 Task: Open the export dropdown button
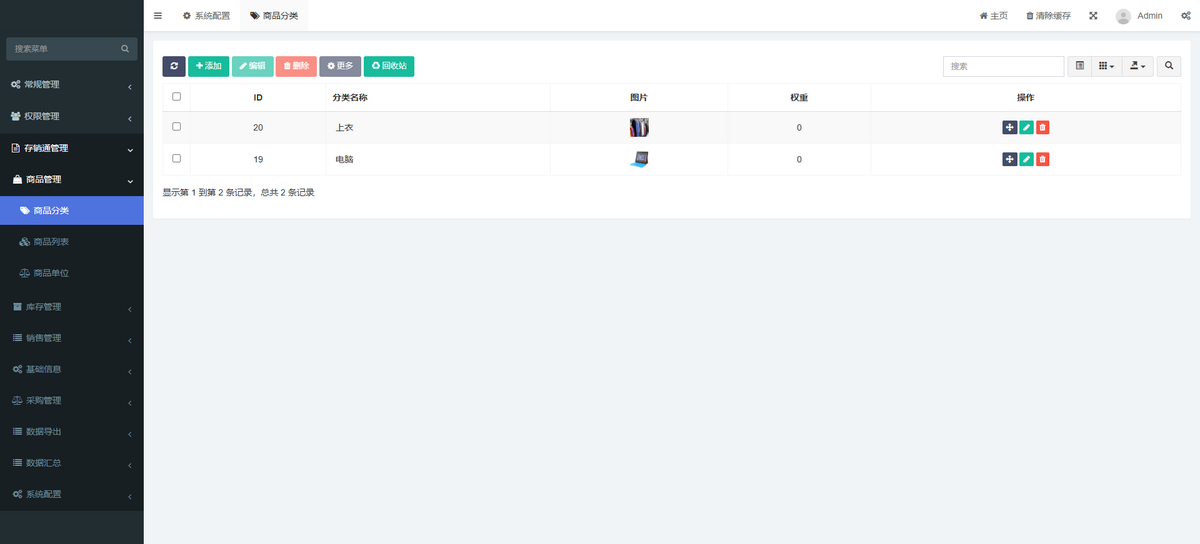click(1138, 66)
